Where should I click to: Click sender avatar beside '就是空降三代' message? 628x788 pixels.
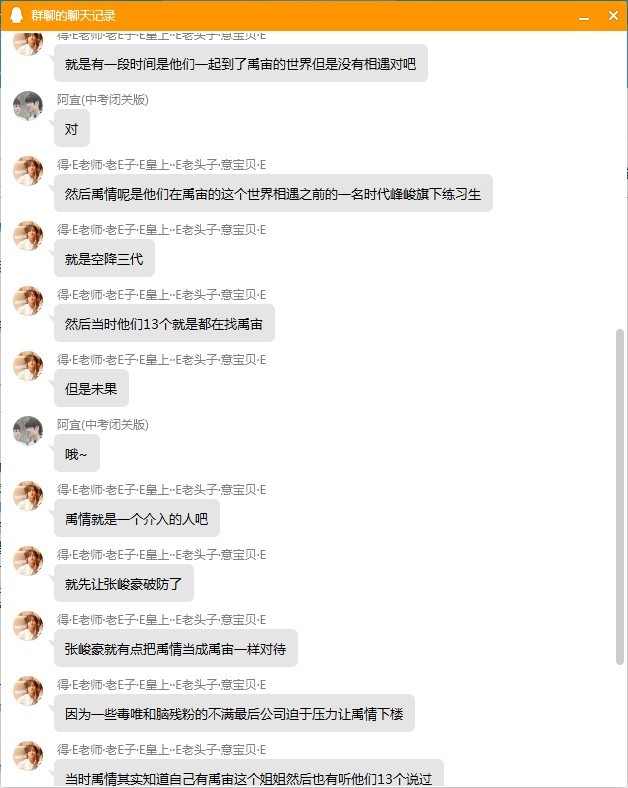(x=28, y=236)
